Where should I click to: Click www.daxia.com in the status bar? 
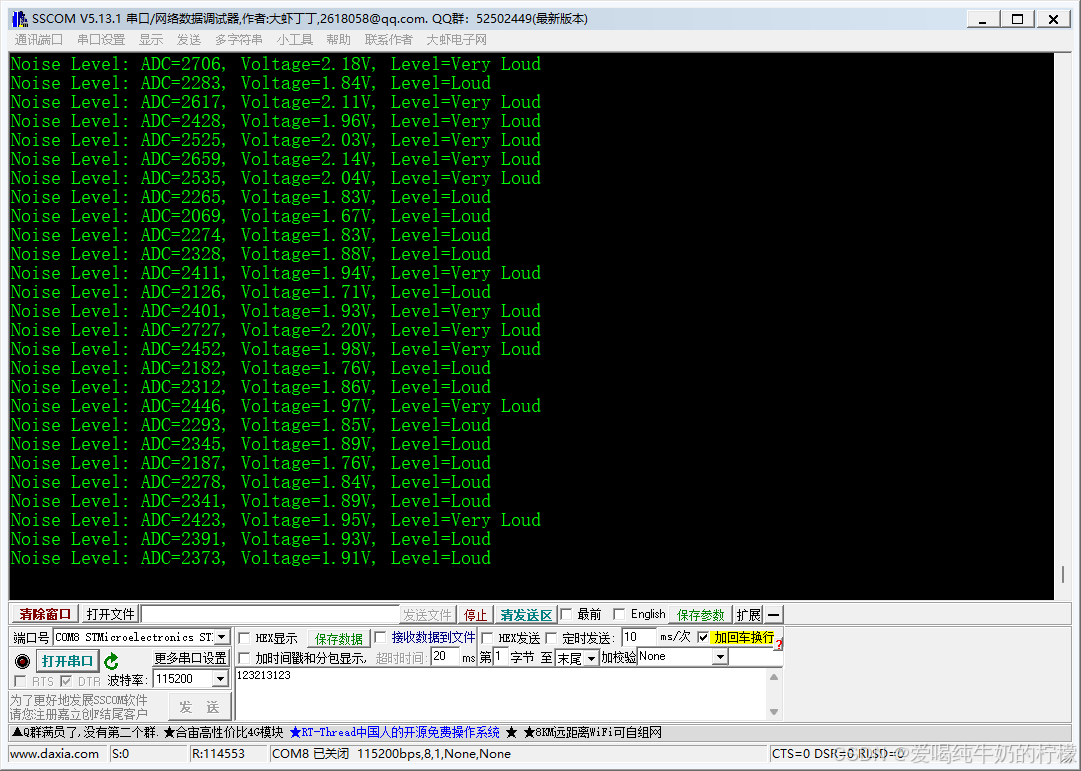[54, 754]
